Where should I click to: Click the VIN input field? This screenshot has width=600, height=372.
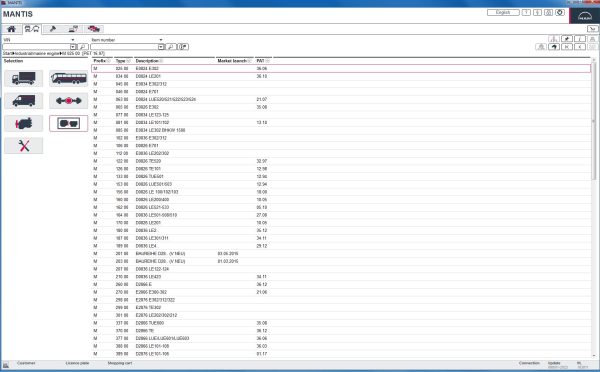tap(36, 47)
